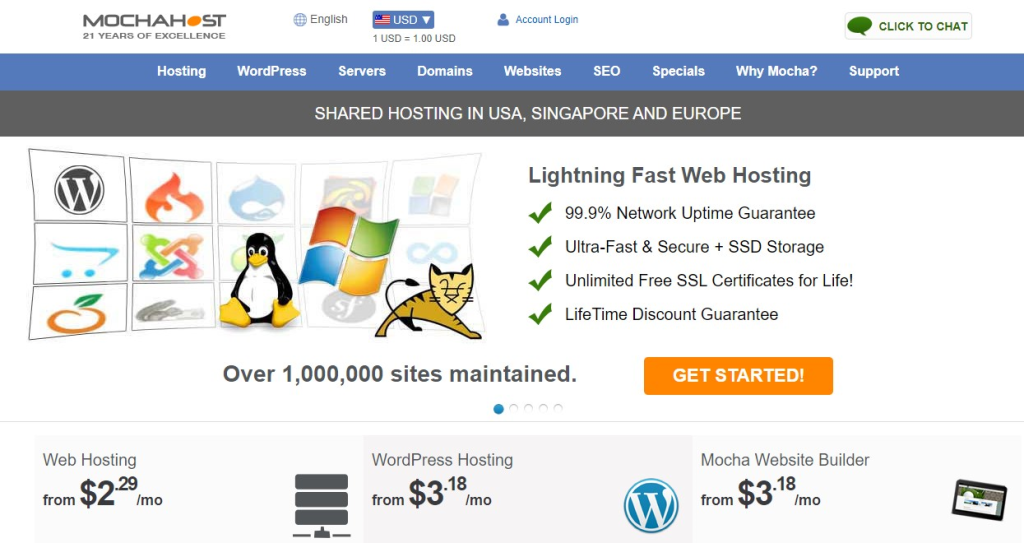Click the Mocha Website Builder heading
Screen dimensions: 1024x543
785,460
